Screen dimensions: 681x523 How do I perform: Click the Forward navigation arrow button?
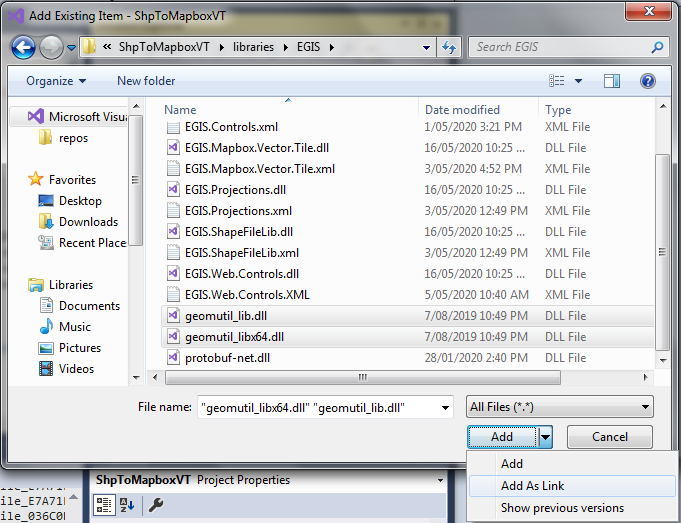[x=51, y=47]
